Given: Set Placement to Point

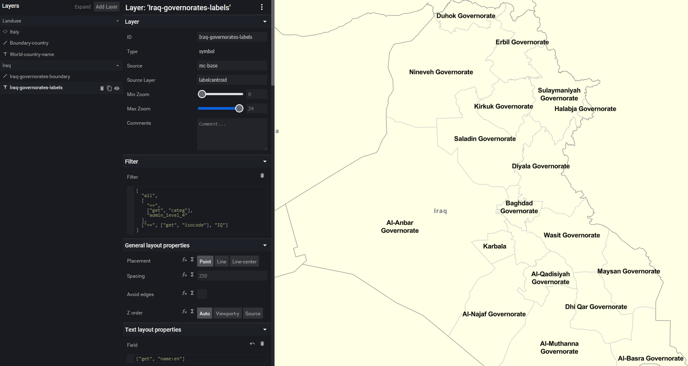Looking at the screenshot, I should [x=205, y=262].
